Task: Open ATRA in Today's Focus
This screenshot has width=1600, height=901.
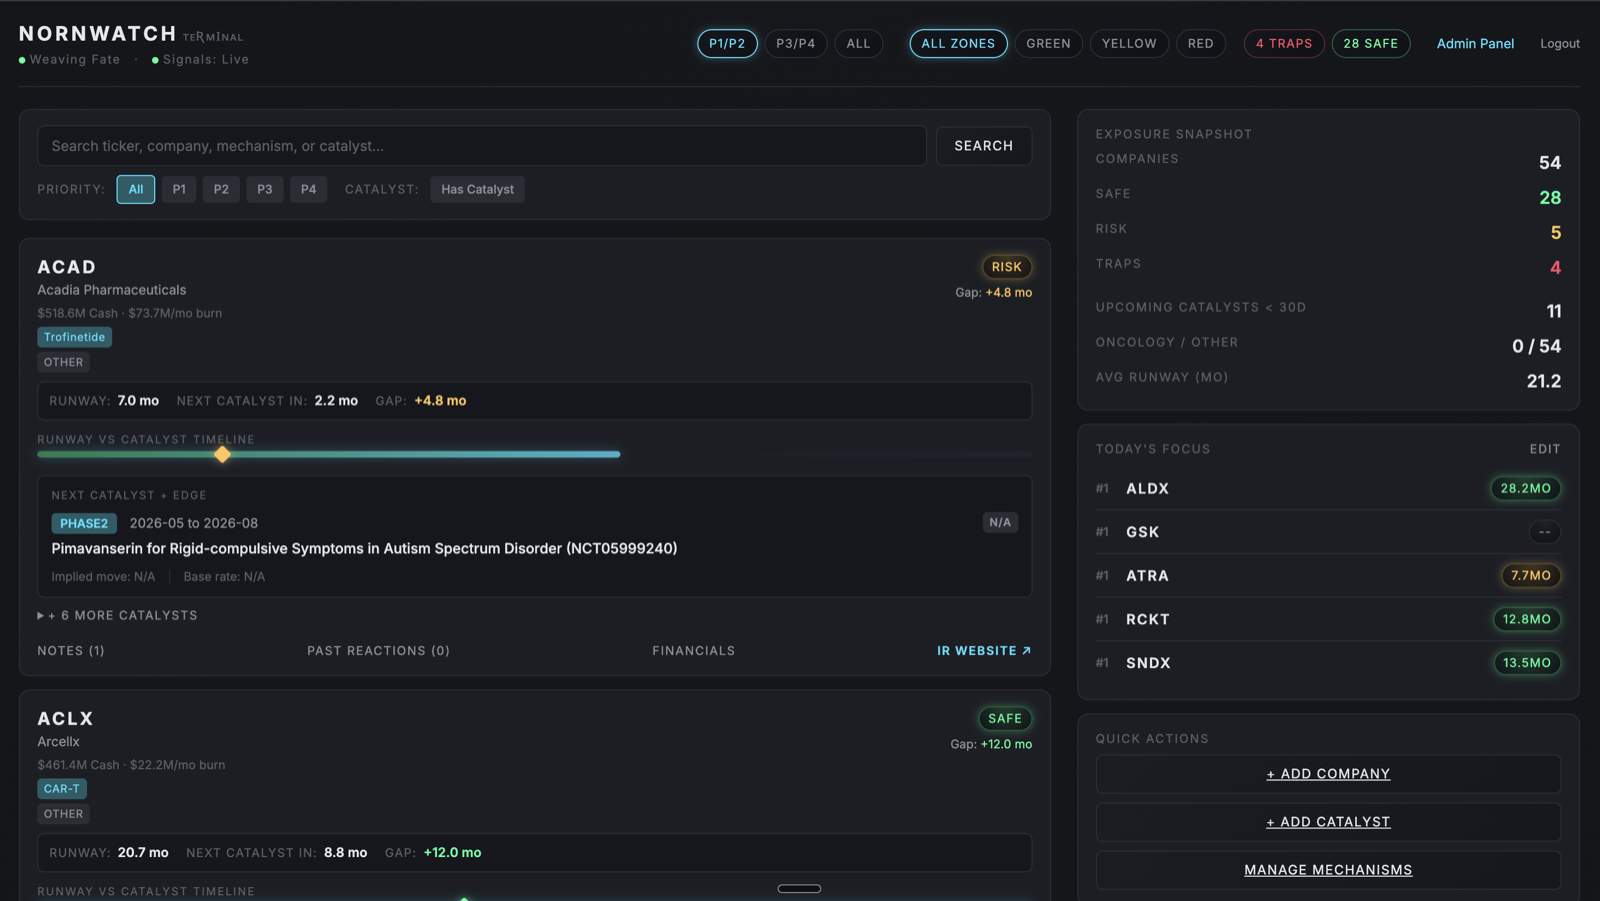Action: click(x=1148, y=576)
